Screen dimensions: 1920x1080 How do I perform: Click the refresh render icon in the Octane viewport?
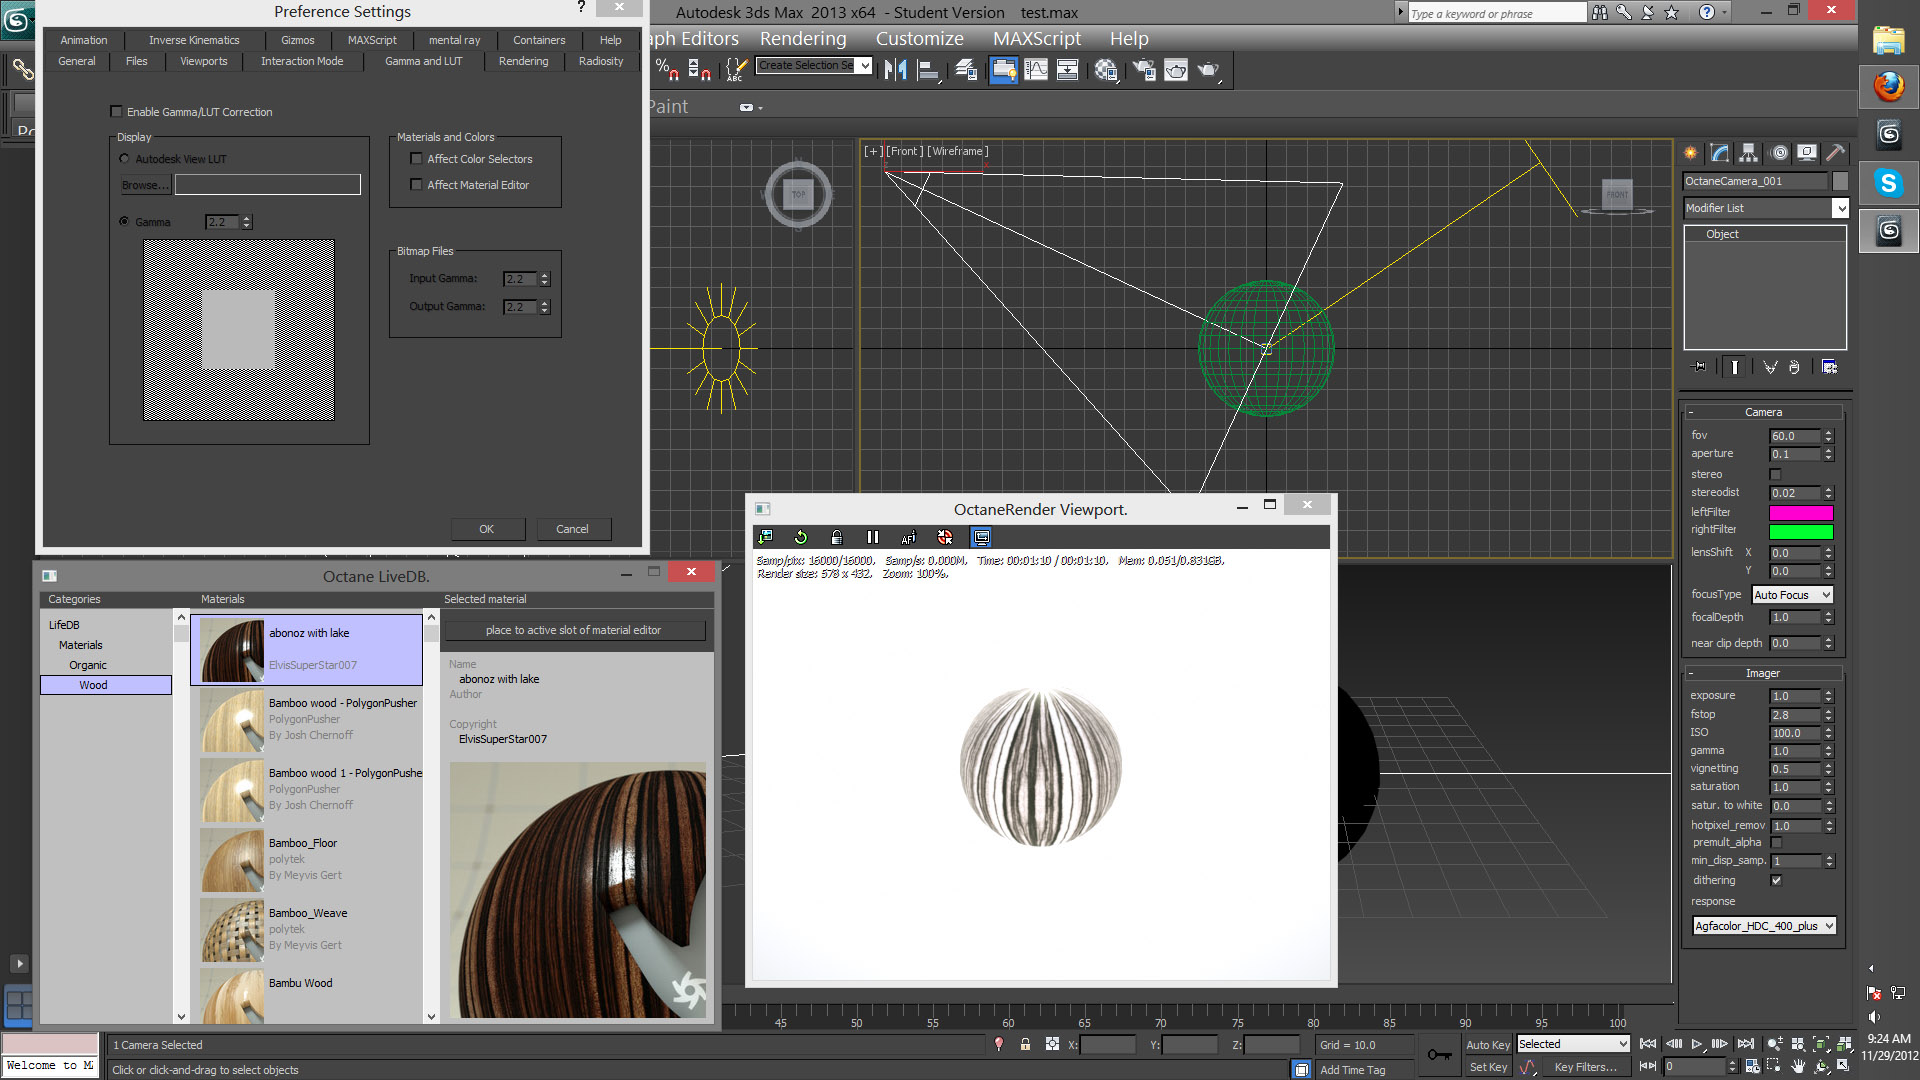(x=800, y=537)
